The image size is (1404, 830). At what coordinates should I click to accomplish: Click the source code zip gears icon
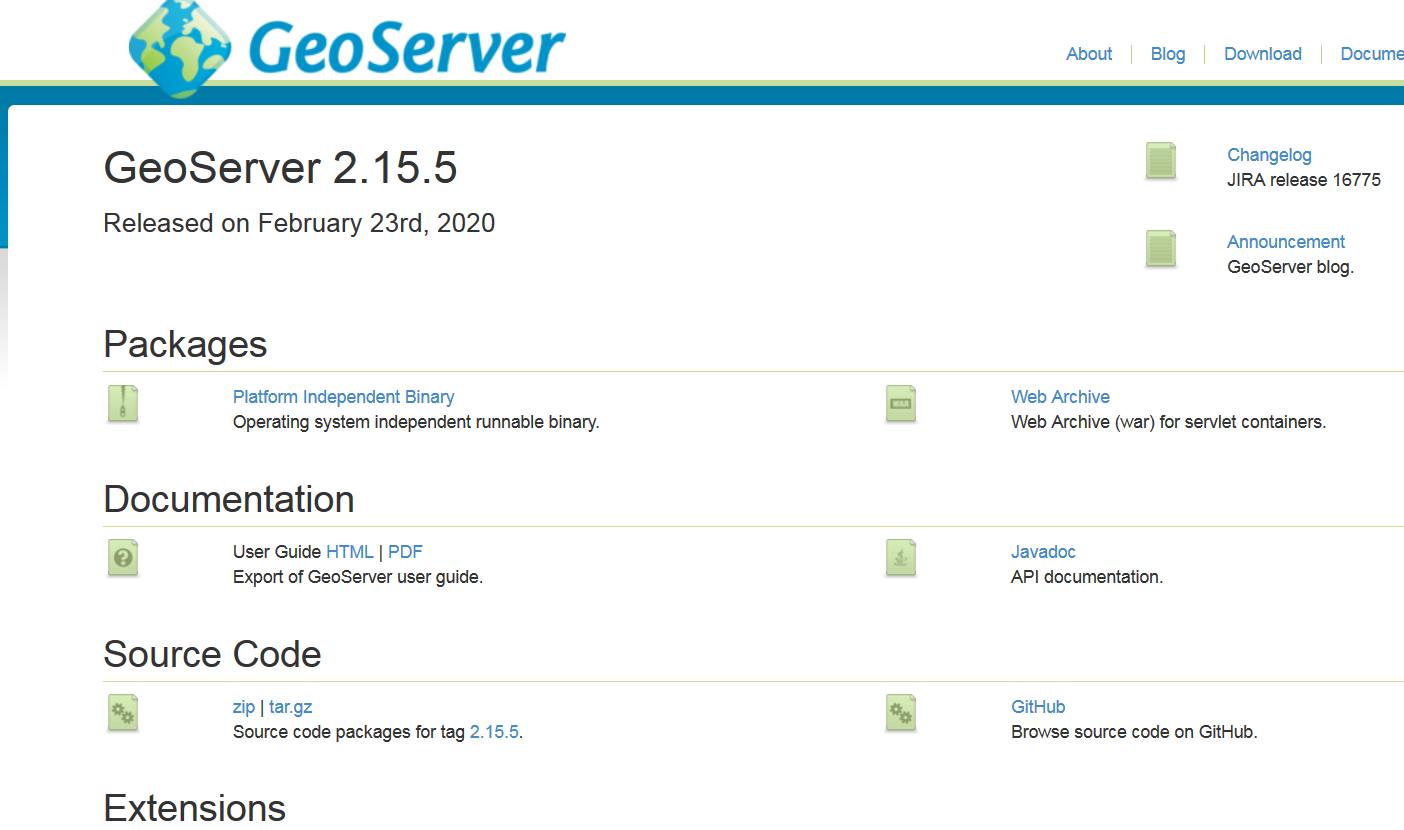(123, 714)
